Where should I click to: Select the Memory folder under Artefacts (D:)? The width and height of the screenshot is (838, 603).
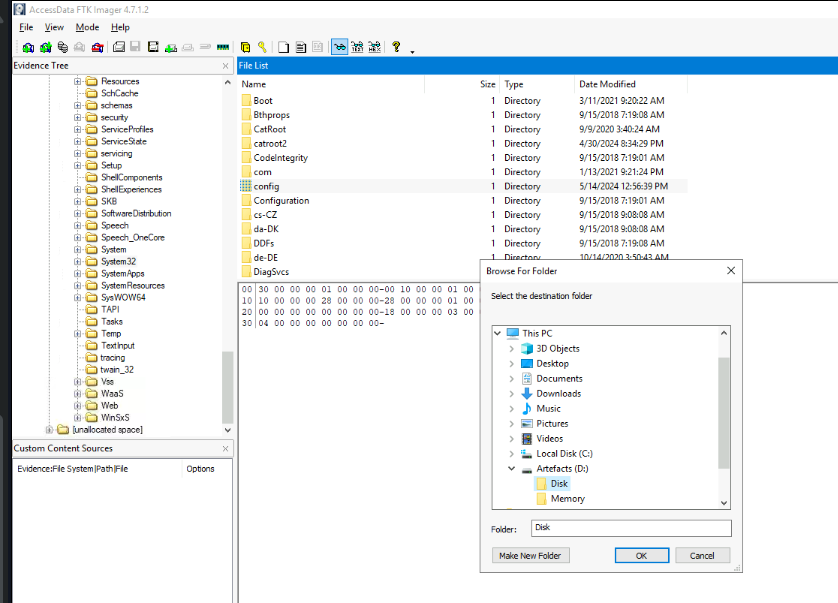click(x=567, y=499)
